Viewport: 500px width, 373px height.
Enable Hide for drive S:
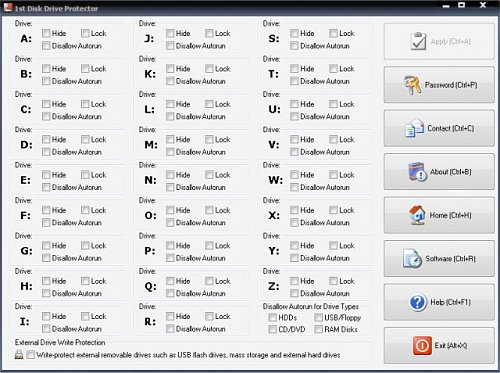click(x=294, y=33)
